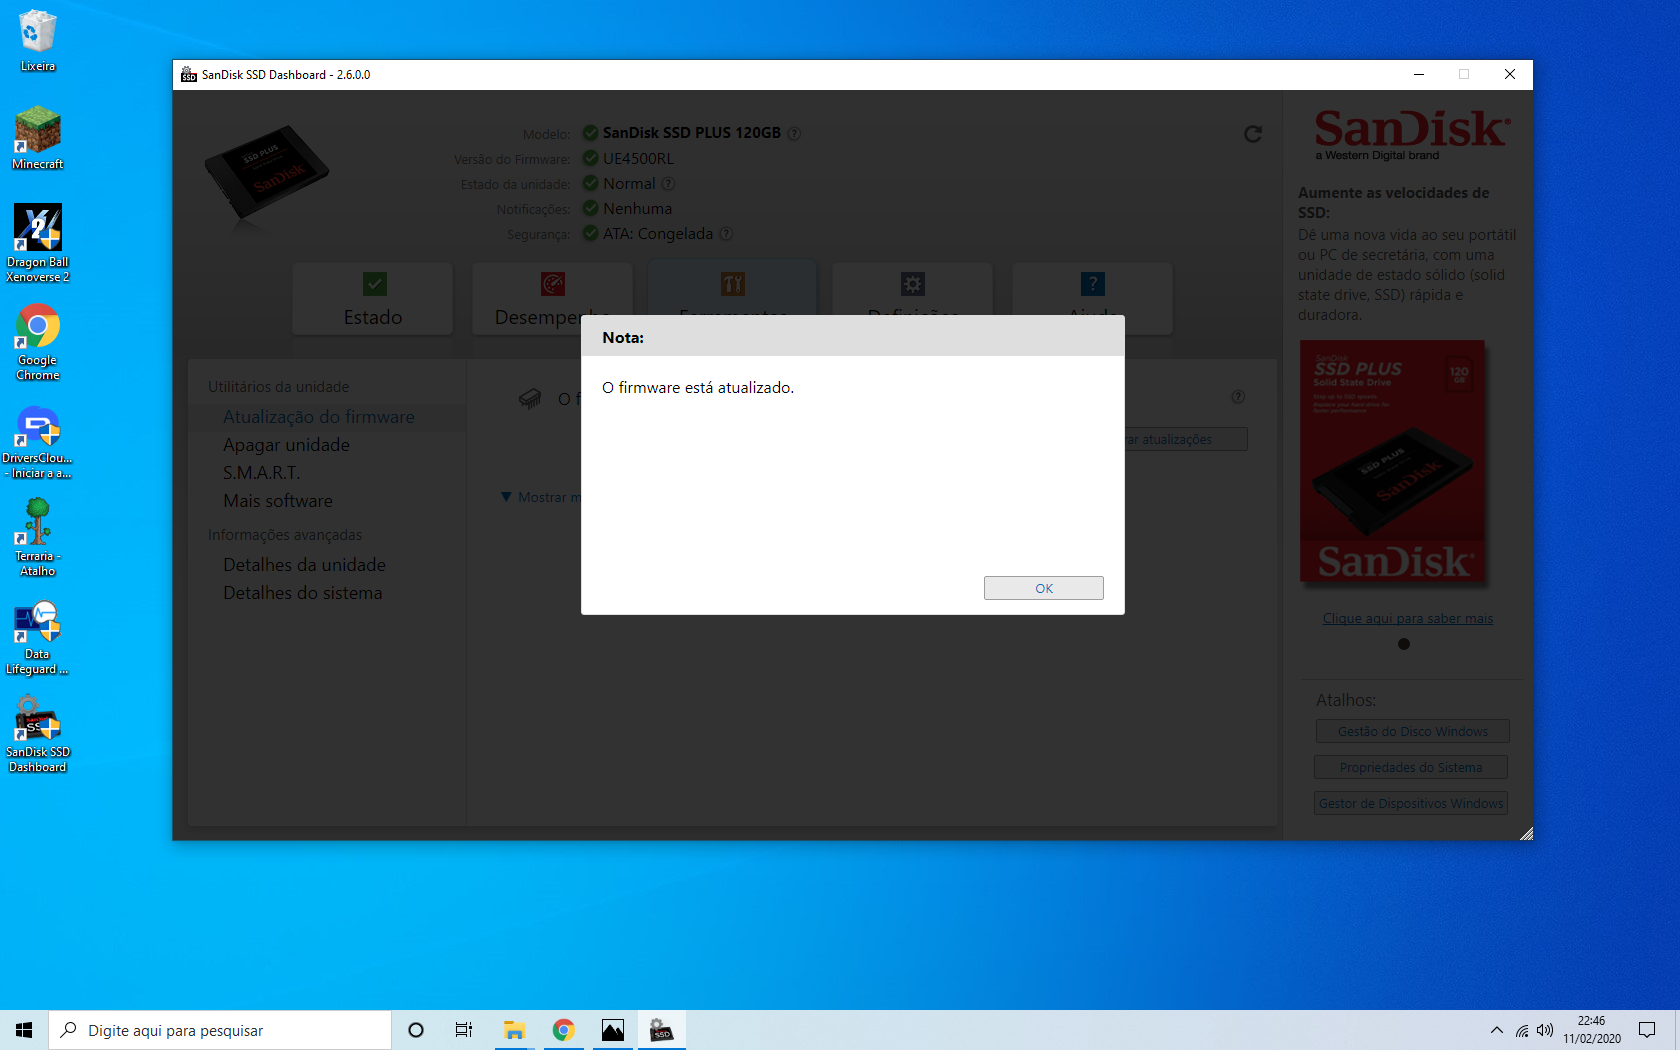Open the Ferramentas tab with tools icon
This screenshot has height=1050, width=1680.
[x=732, y=287]
